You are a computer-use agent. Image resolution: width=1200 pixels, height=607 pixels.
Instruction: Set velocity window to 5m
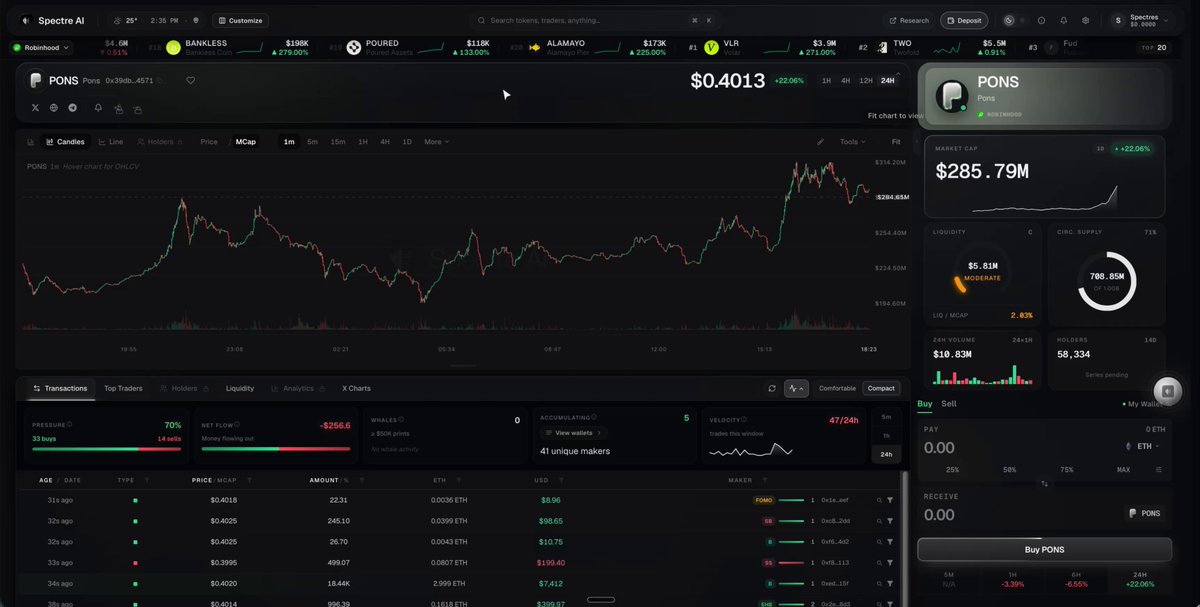coord(885,417)
